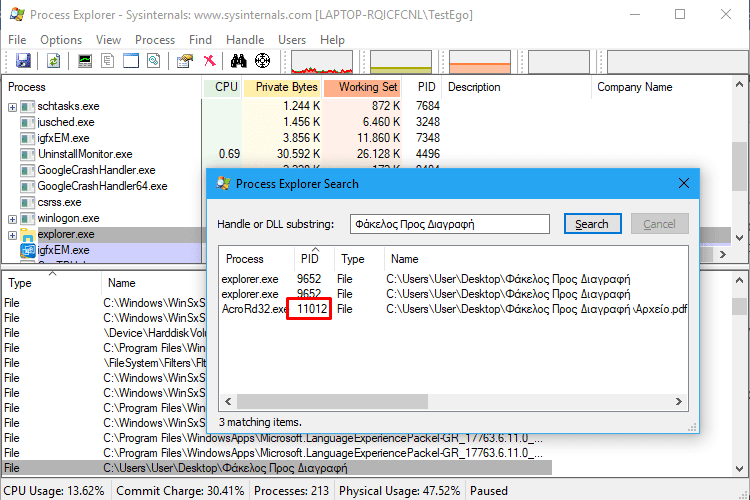Screen dimensions: 750x500
Task: Click the Search button
Action: 592,224
